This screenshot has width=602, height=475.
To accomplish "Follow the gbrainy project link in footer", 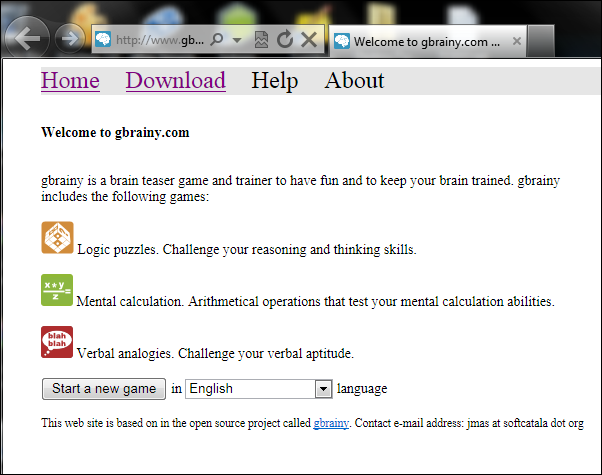I will (x=331, y=423).
